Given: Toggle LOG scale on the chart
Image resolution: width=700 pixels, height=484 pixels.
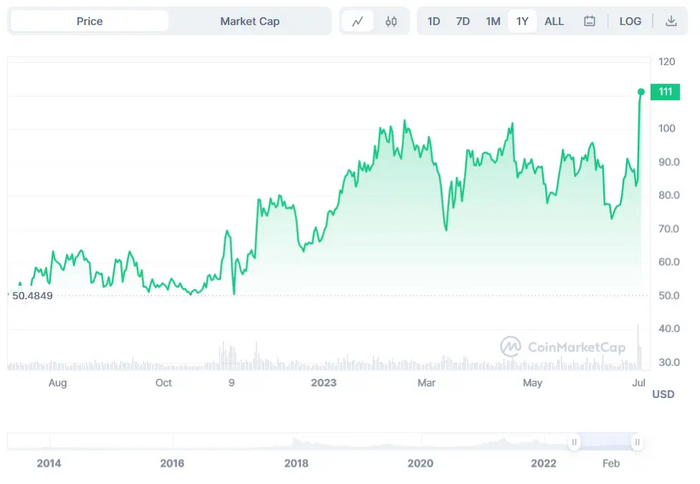Looking at the screenshot, I should [x=630, y=21].
